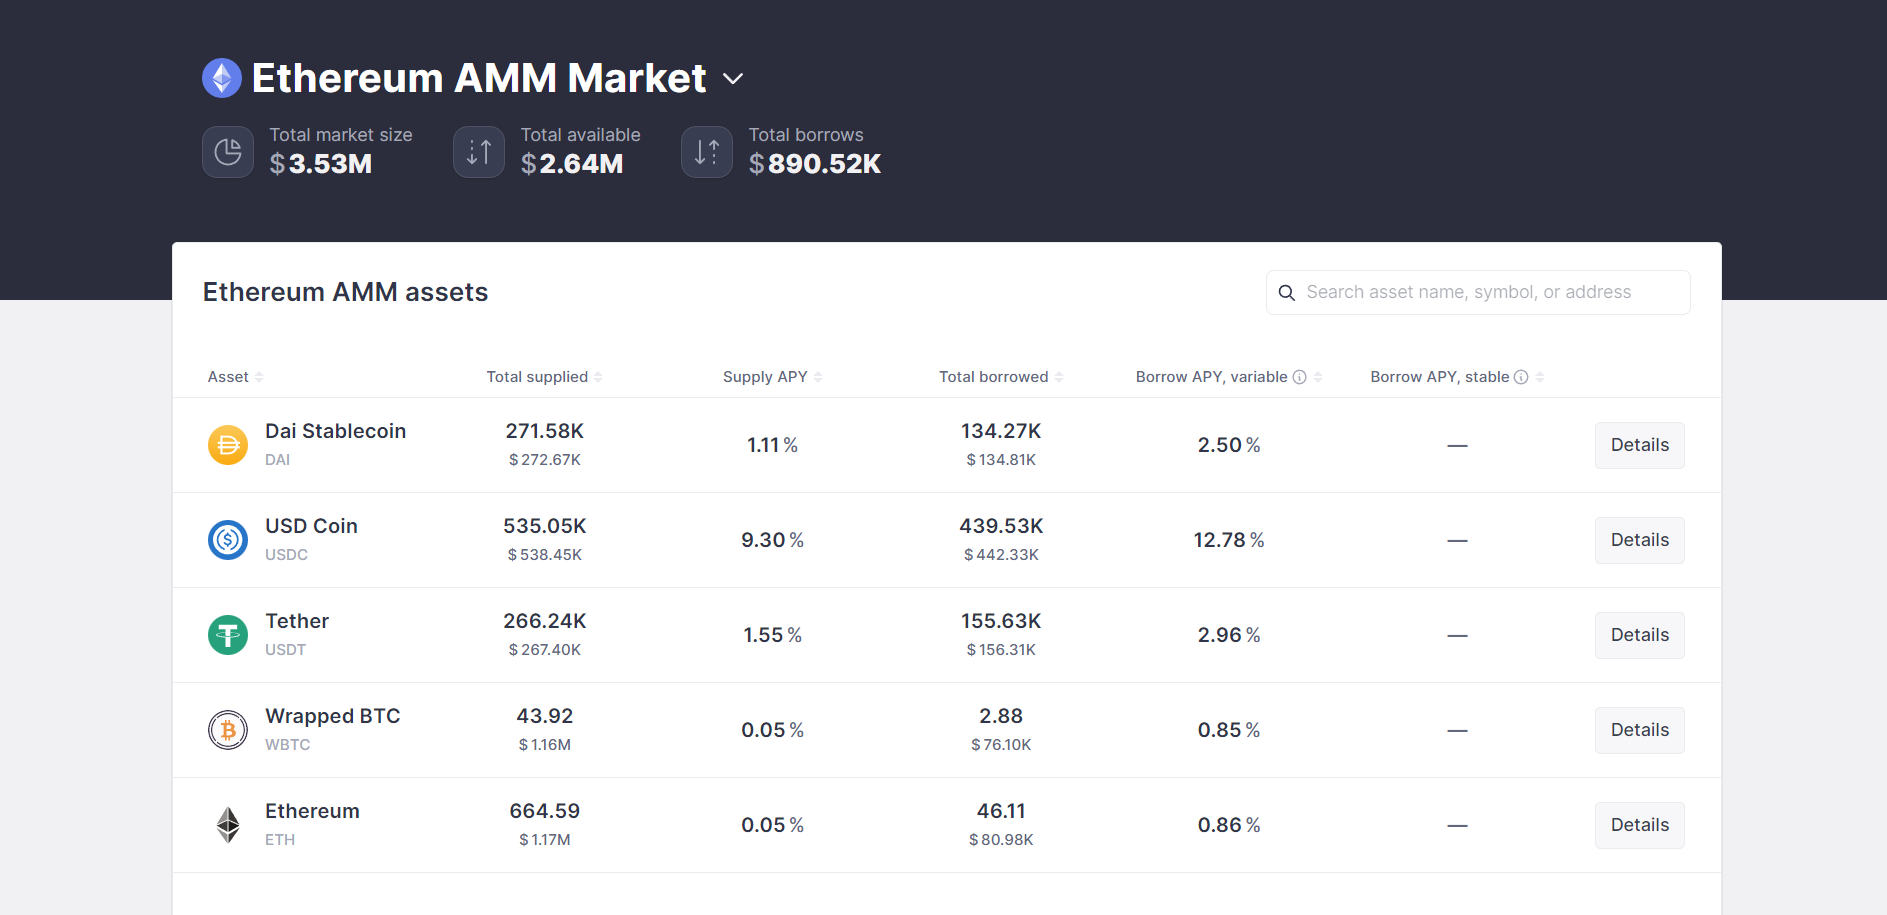Select the Ethereum asset name in table
Viewport: 1887px width, 915px height.
coord(312,811)
